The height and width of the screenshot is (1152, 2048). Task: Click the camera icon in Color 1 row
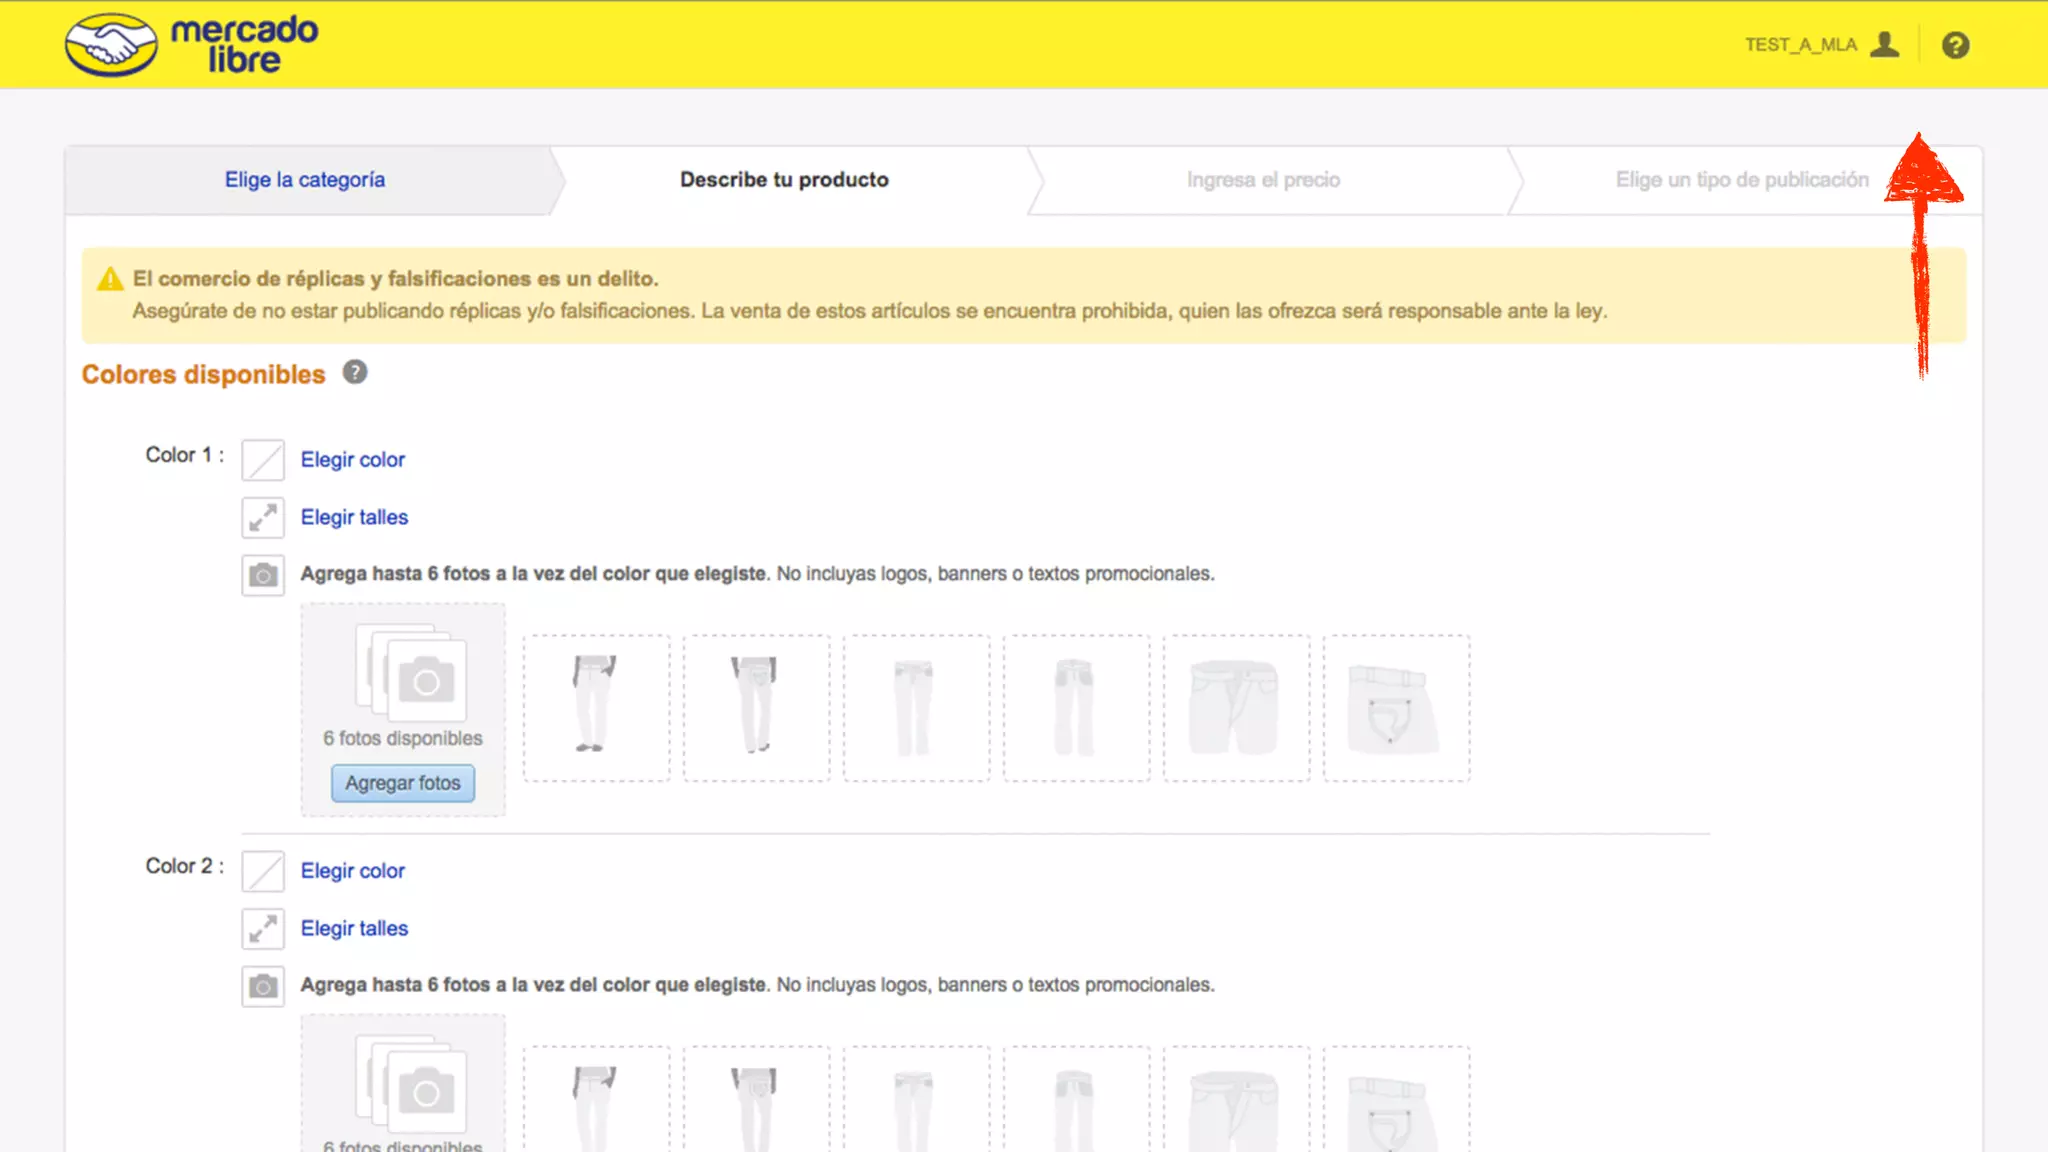(263, 575)
